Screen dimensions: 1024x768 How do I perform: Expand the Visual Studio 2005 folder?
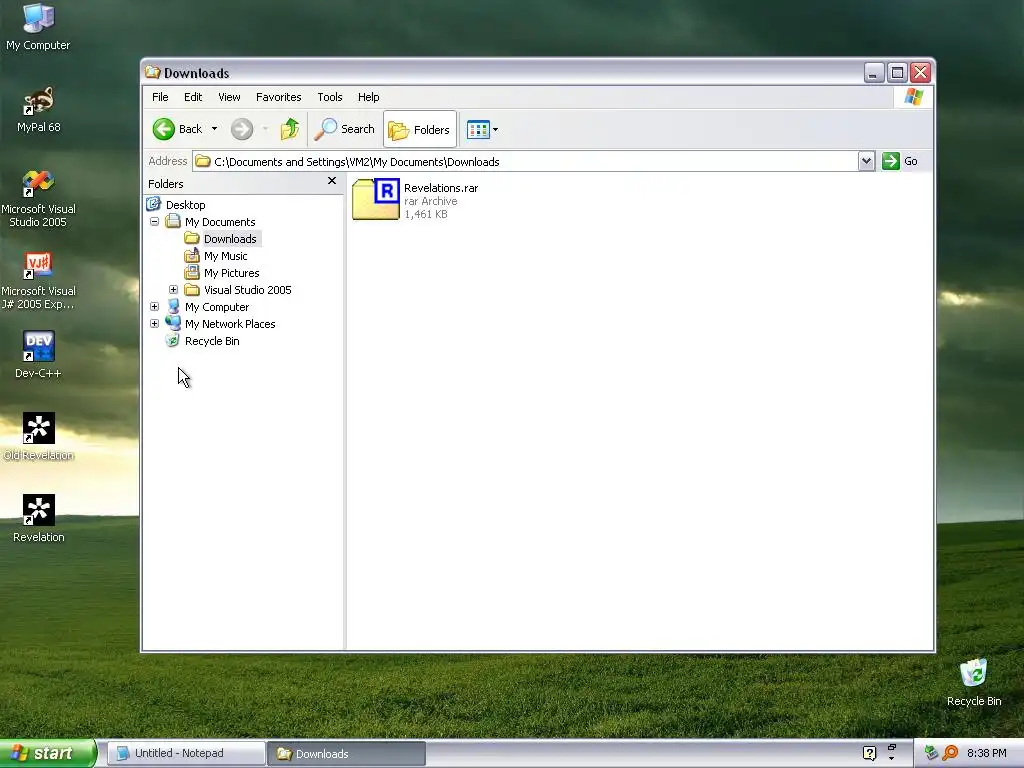coord(173,289)
